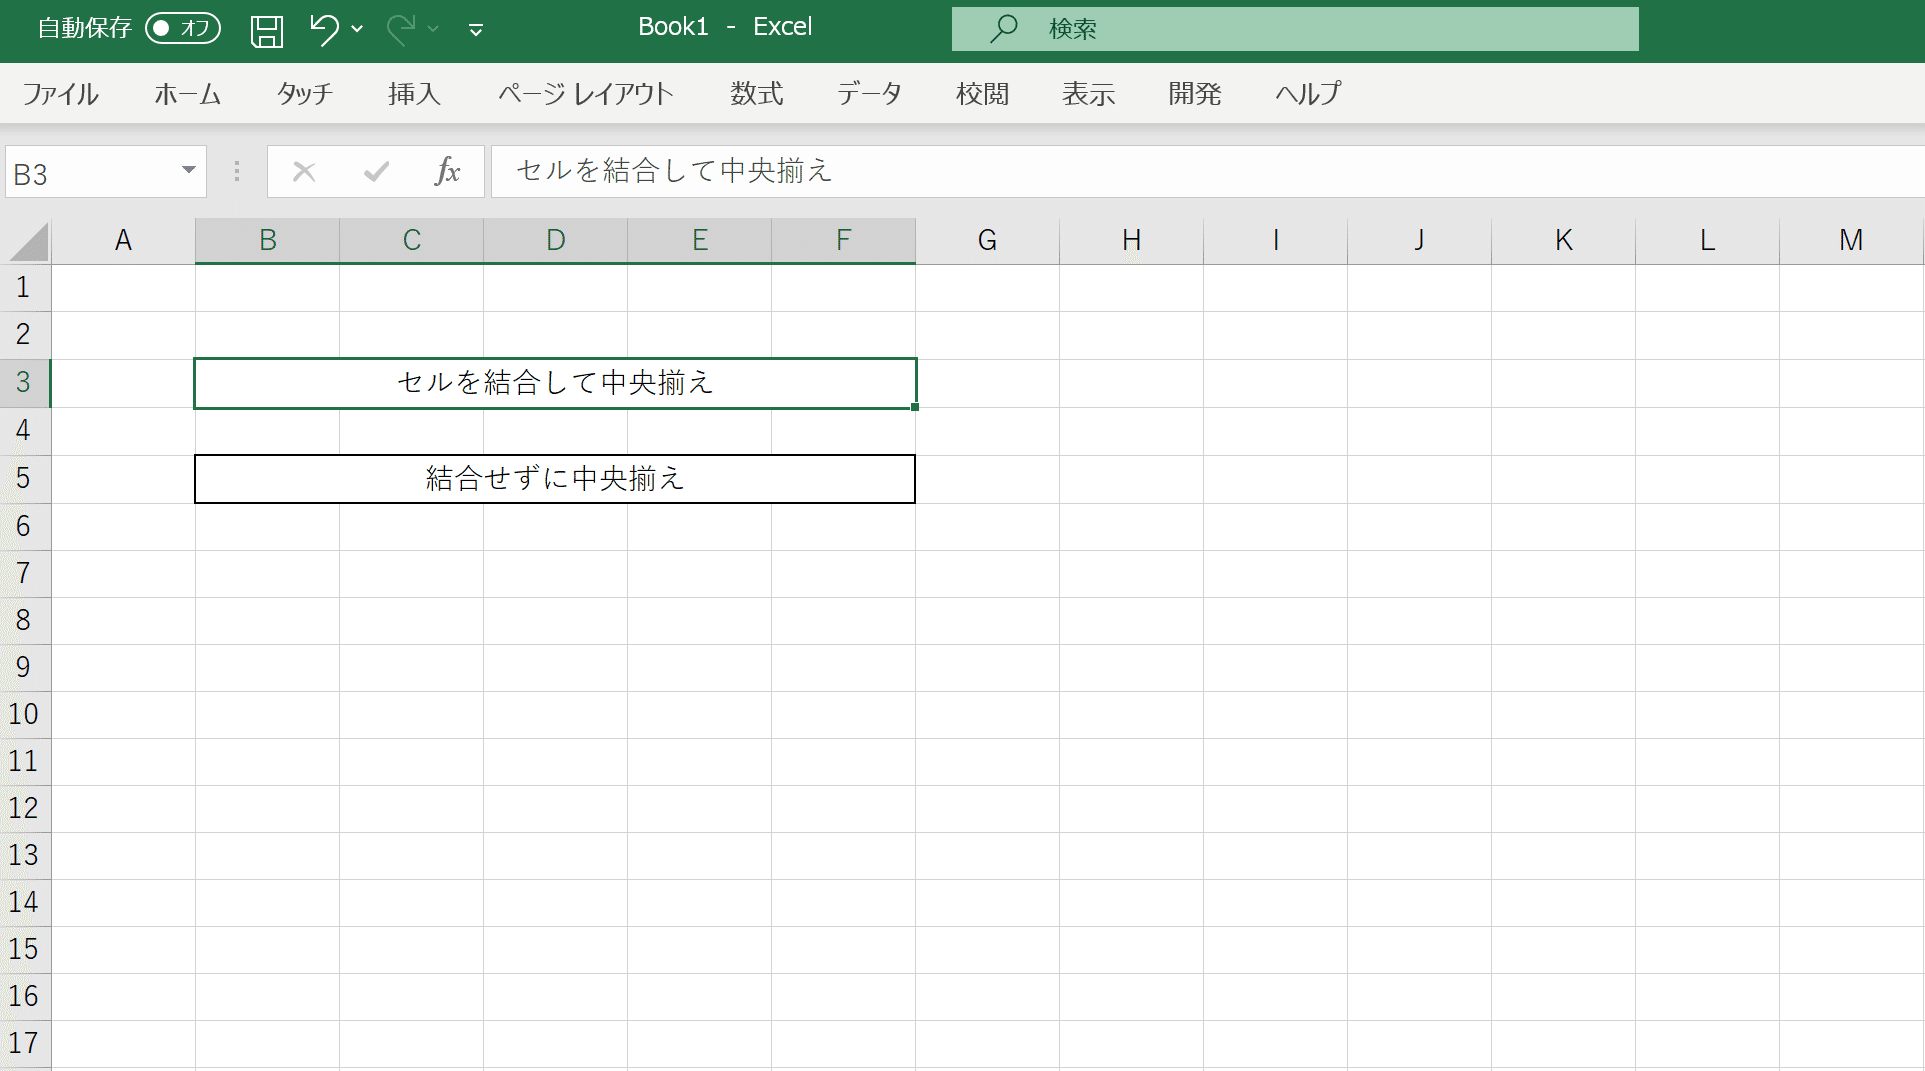1925x1071 pixels.
Task: Switch to the 数式 tab
Action: [756, 94]
